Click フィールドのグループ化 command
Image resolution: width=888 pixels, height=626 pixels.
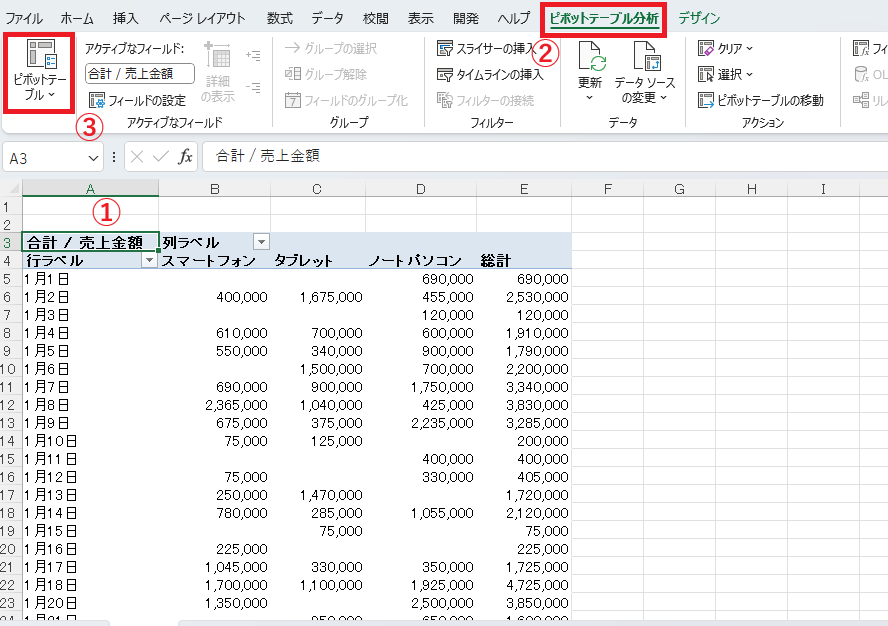(x=346, y=100)
